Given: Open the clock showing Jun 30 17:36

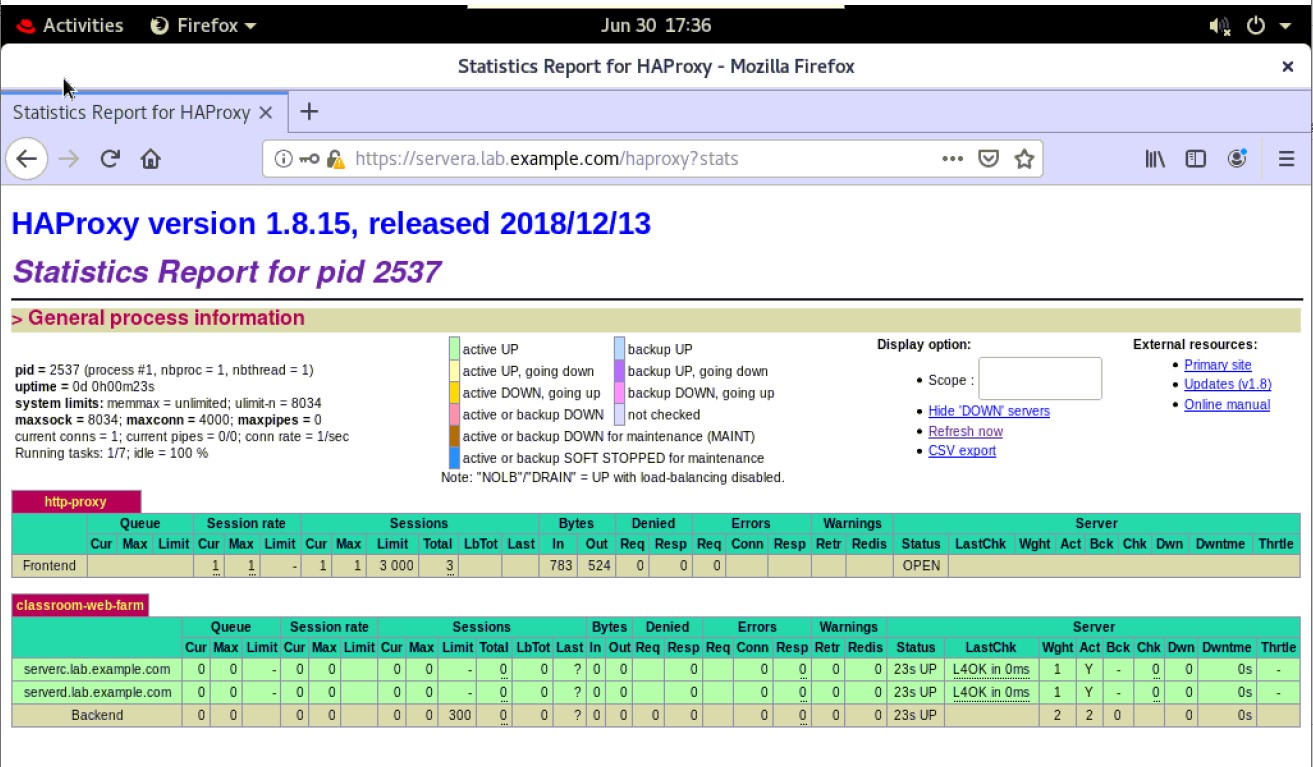Looking at the screenshot, I should [656, 25].
